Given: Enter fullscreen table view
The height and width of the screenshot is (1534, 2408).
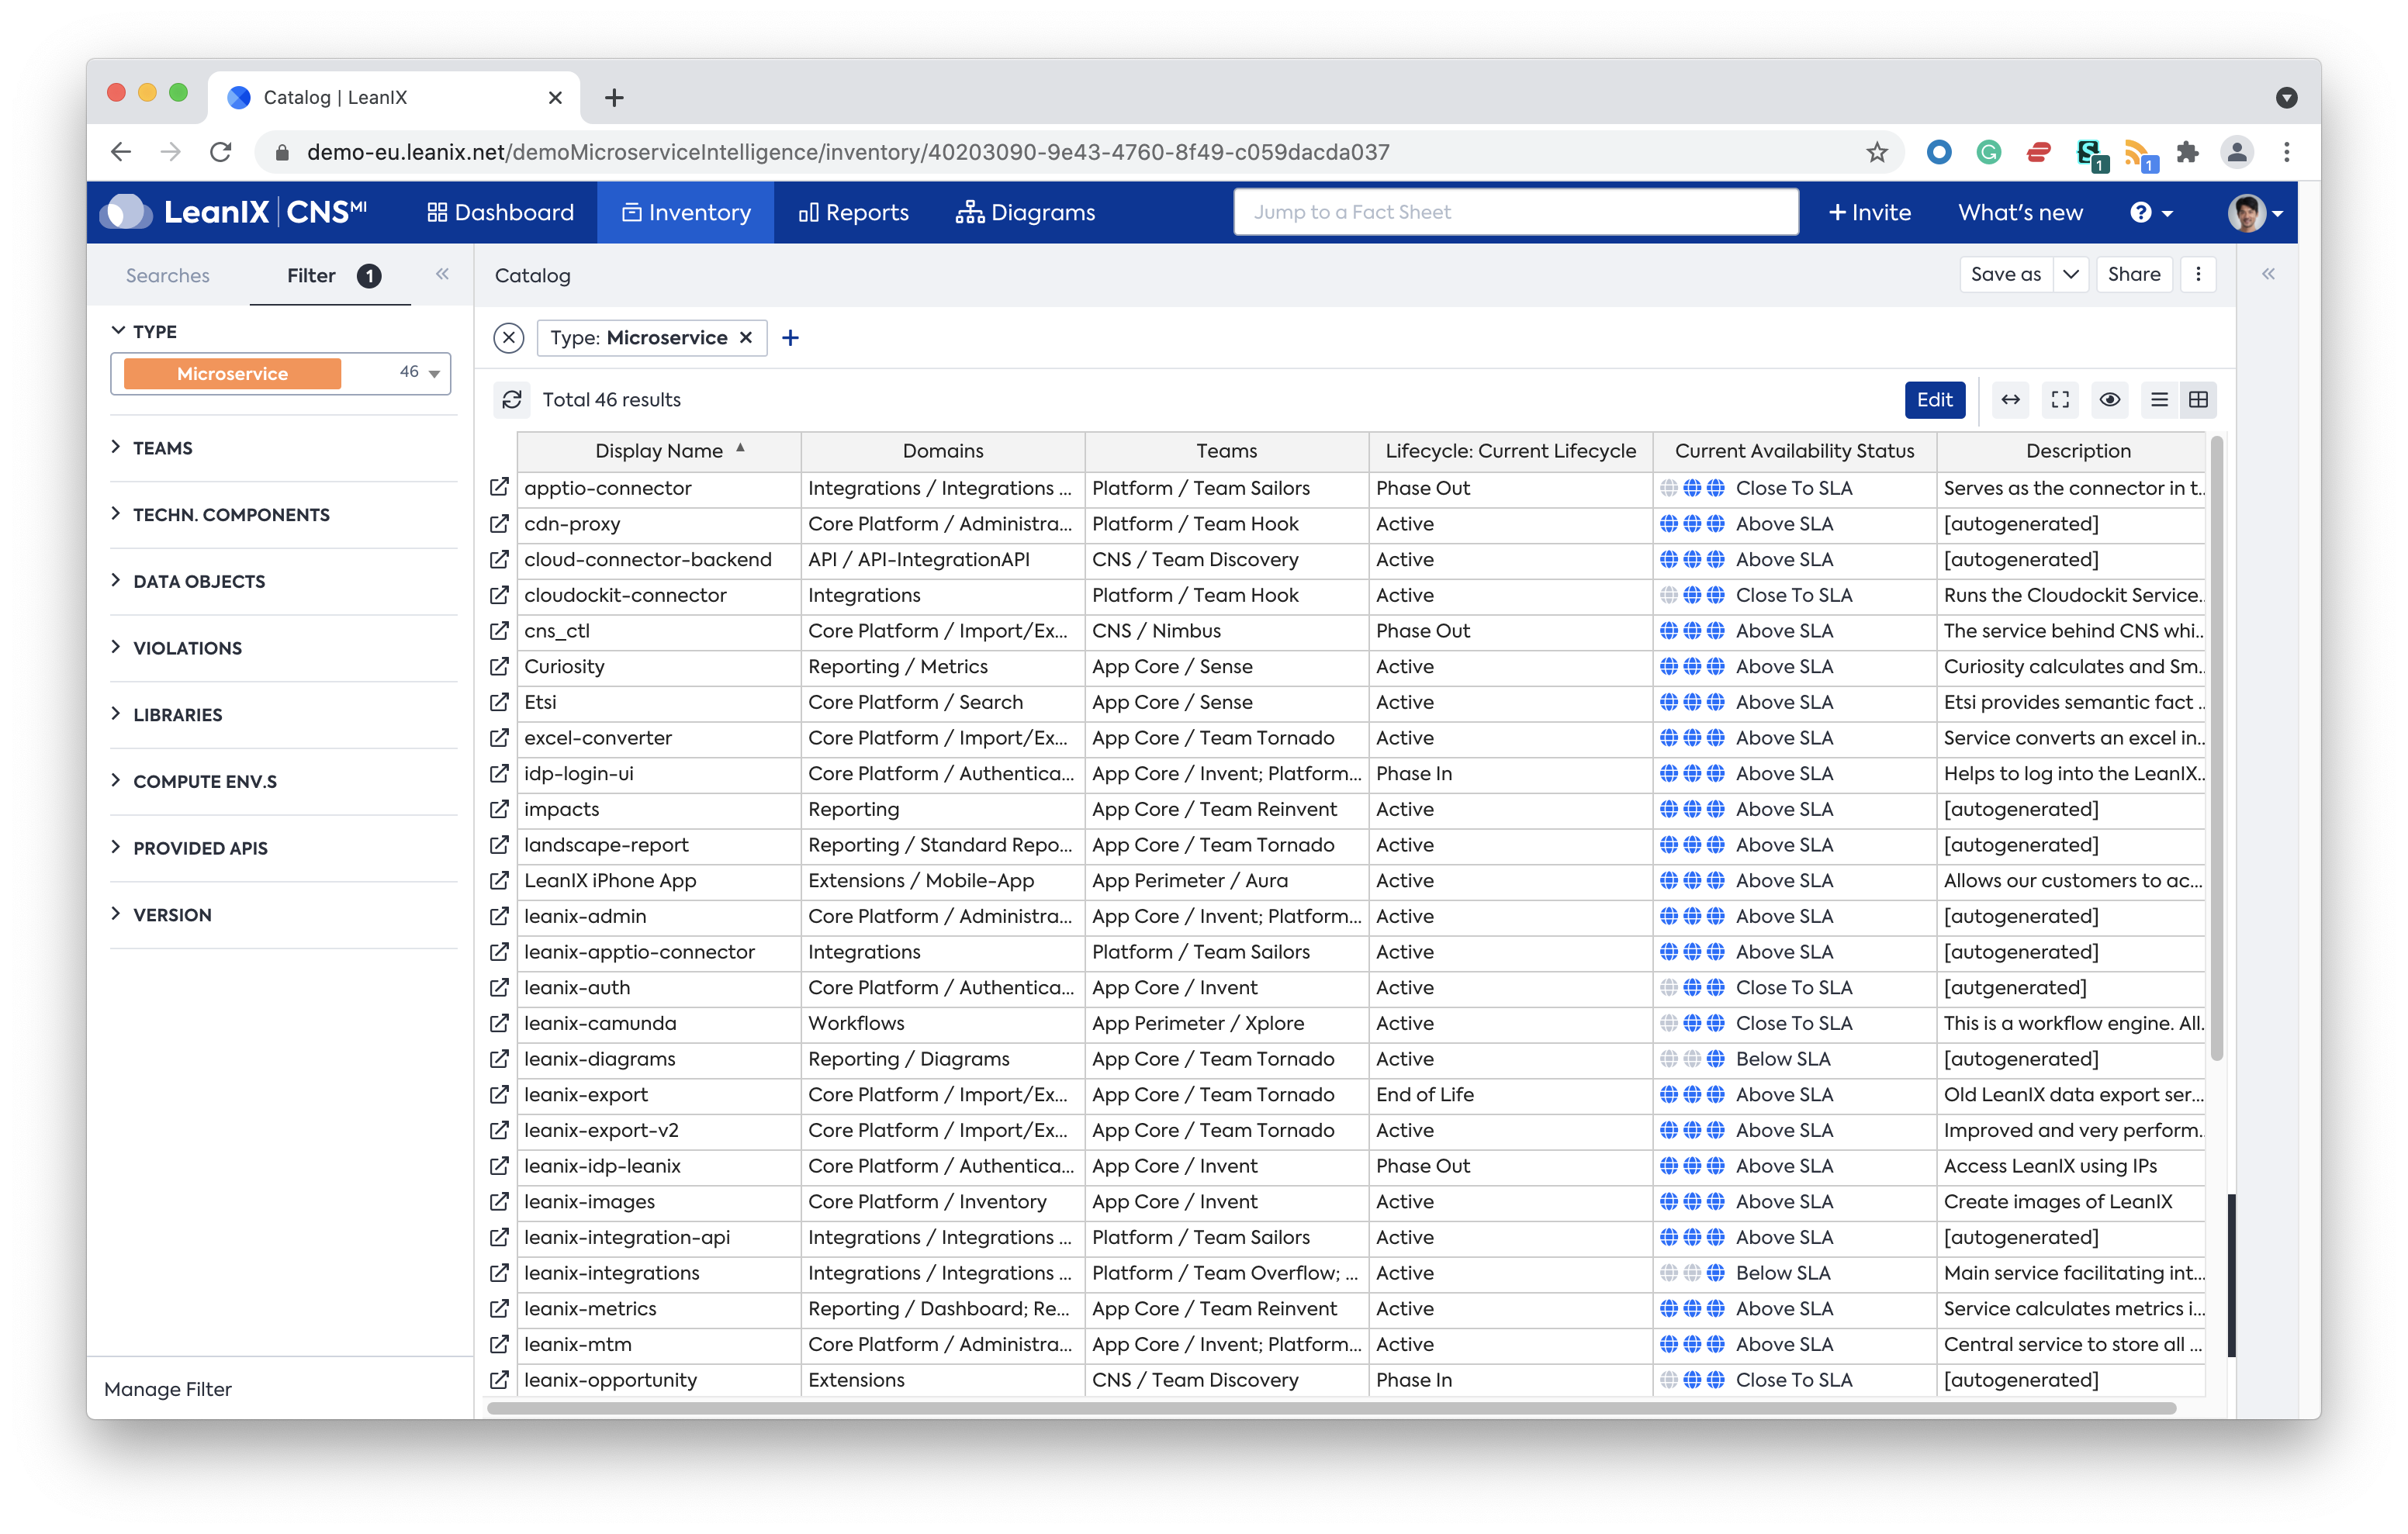Looking at the screenshot, I should 2060,400.
